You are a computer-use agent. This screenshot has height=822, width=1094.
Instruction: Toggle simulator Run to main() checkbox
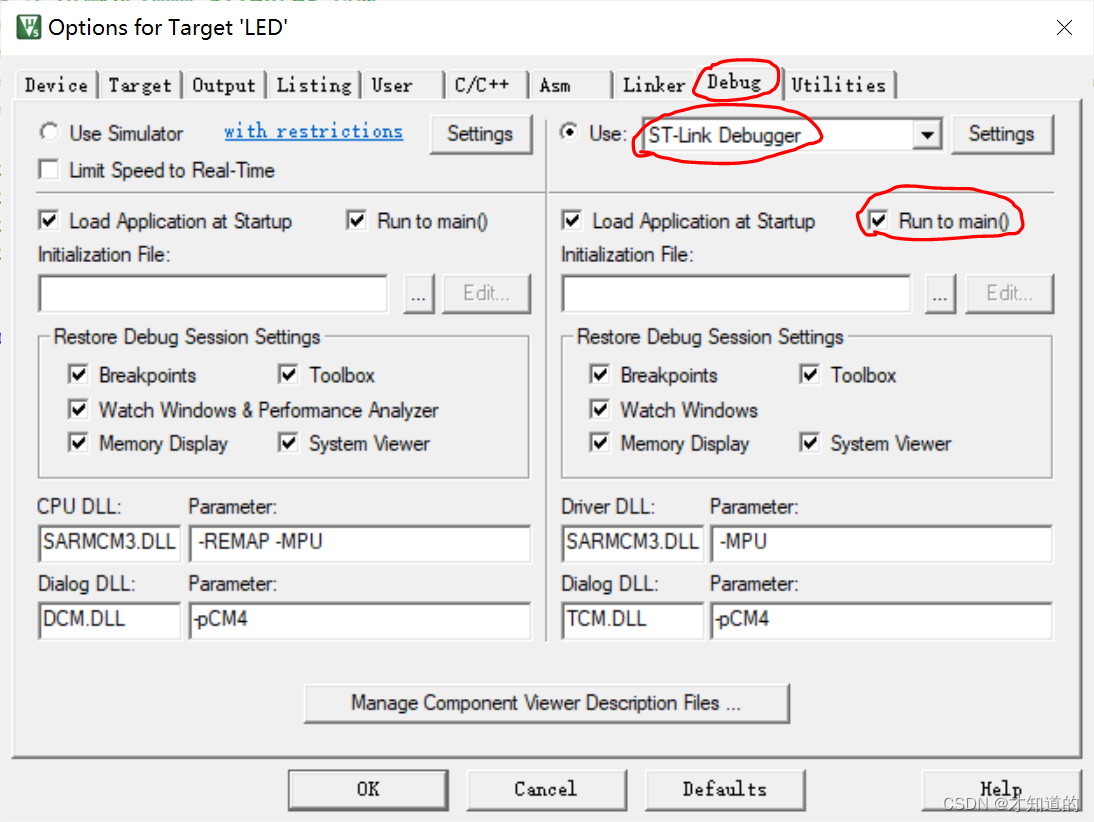pyautogui.click(x=357, y=221)
